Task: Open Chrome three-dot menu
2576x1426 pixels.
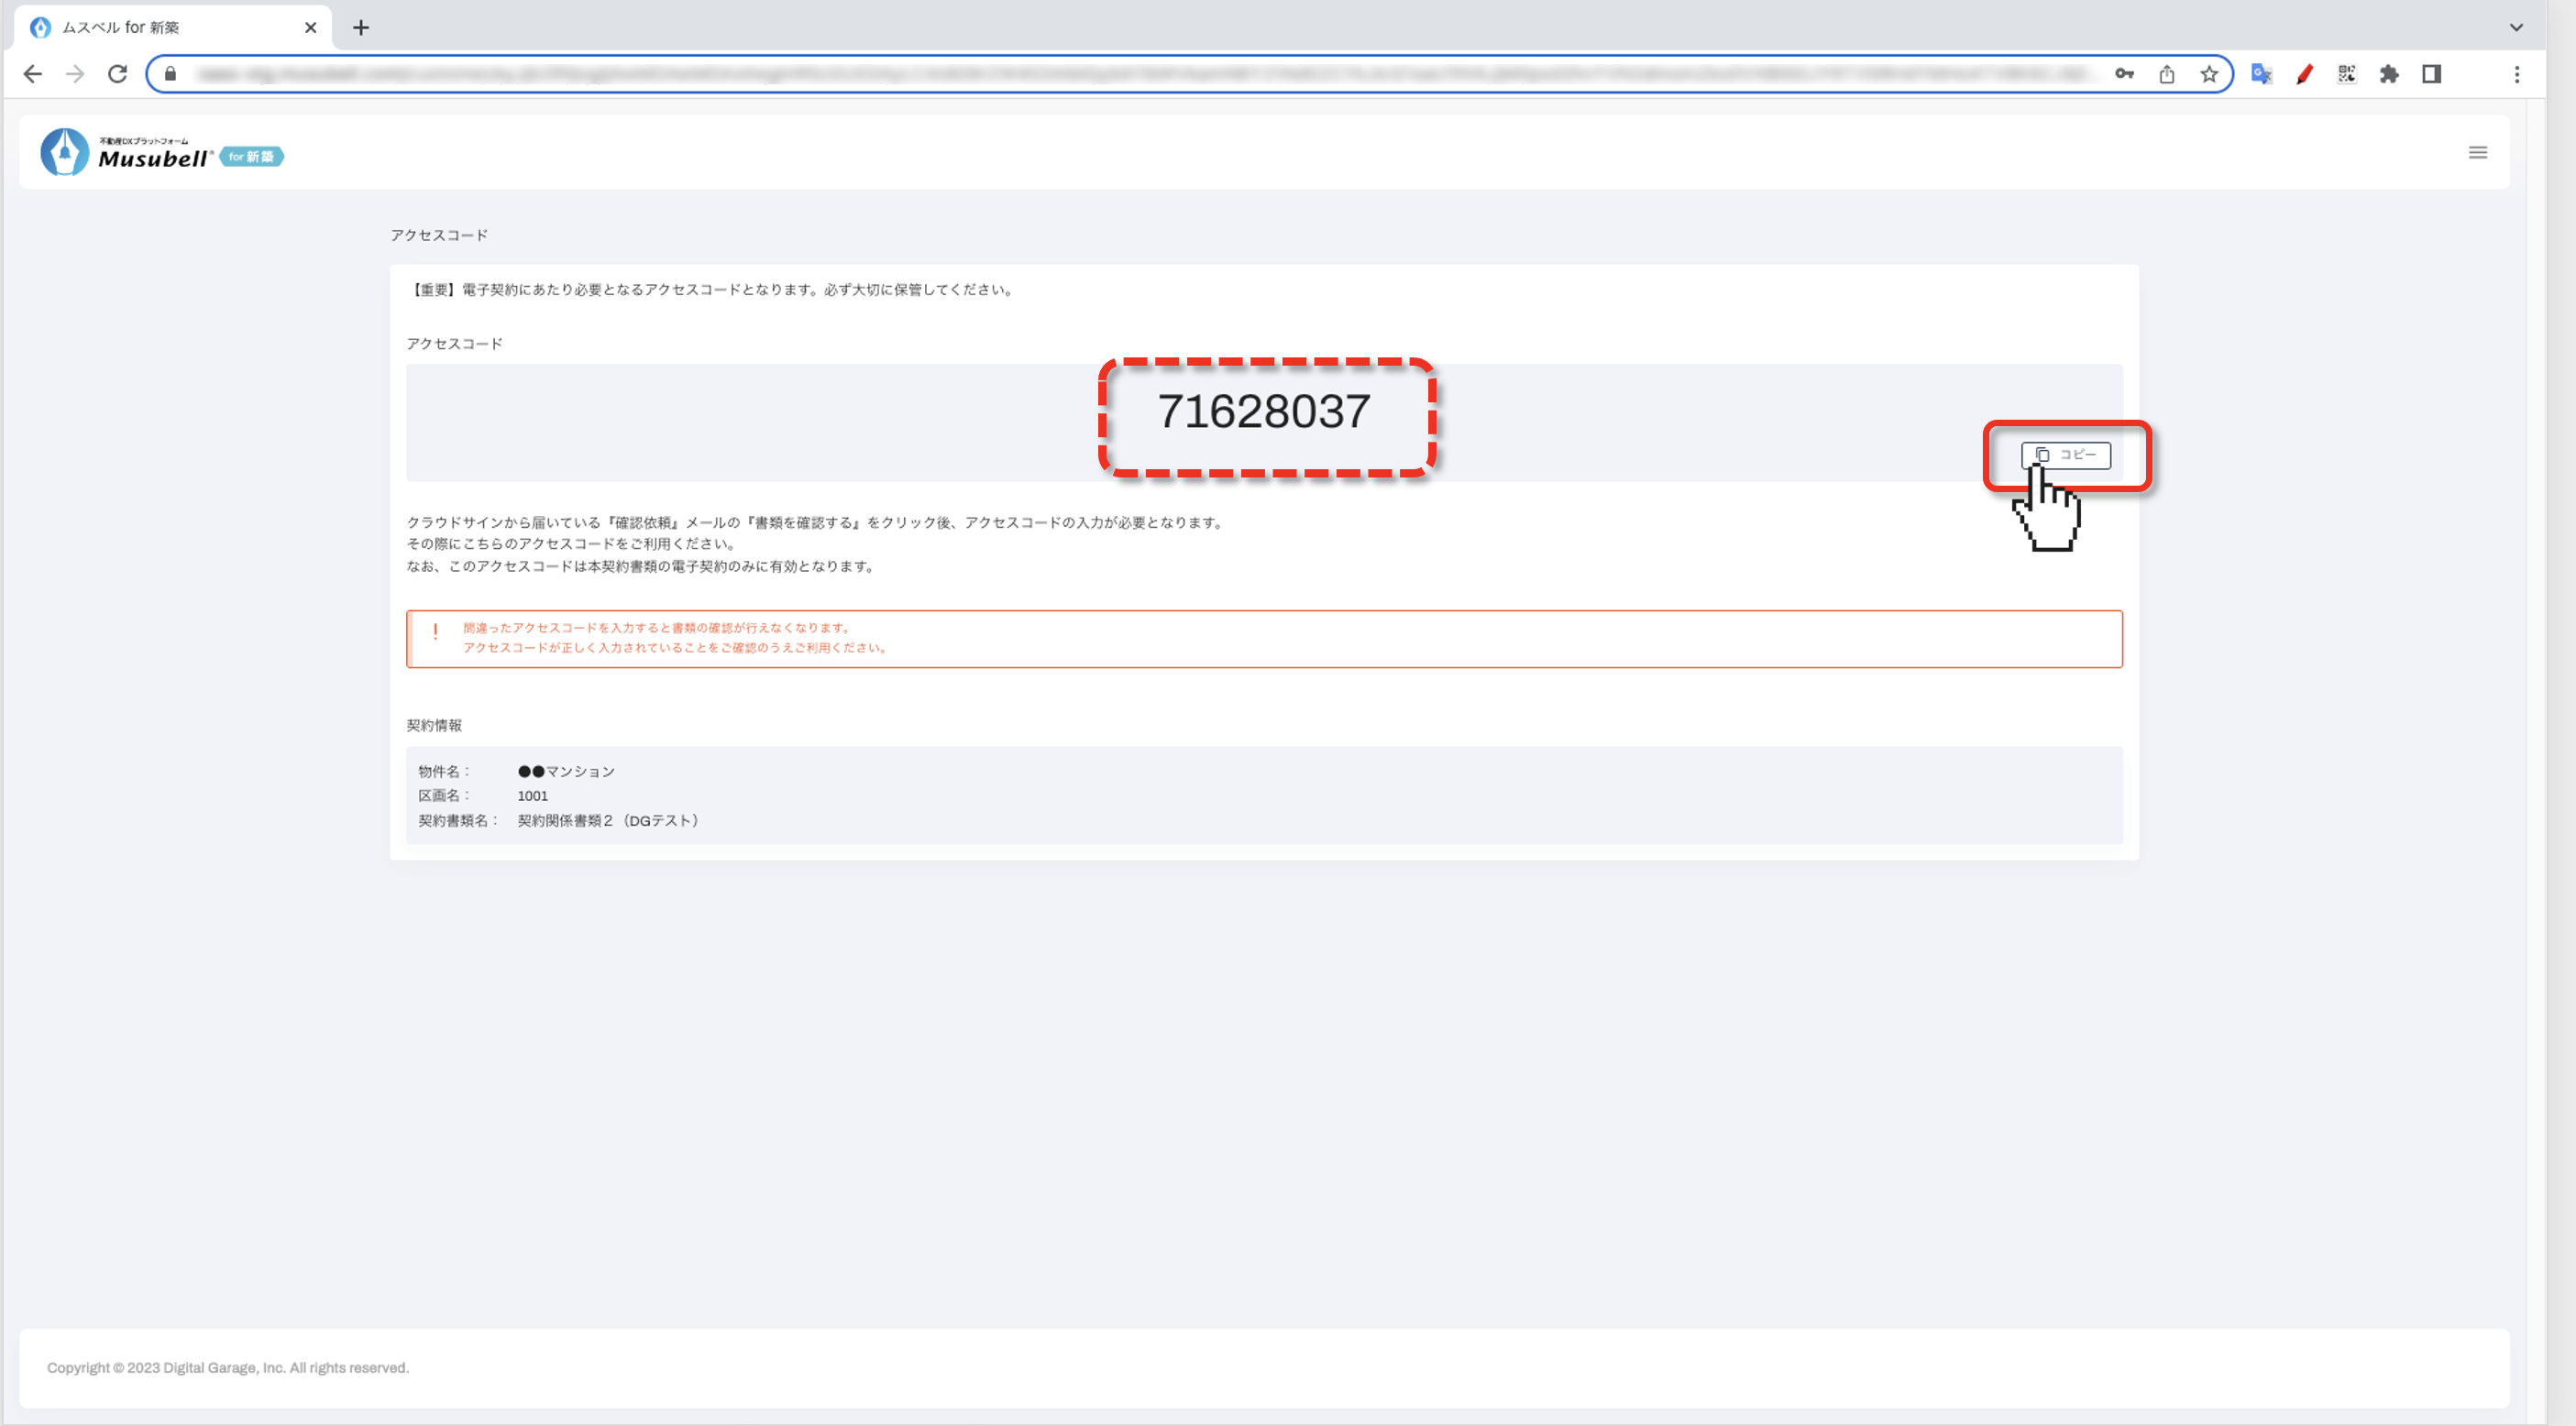Action: pos(2517,74)
